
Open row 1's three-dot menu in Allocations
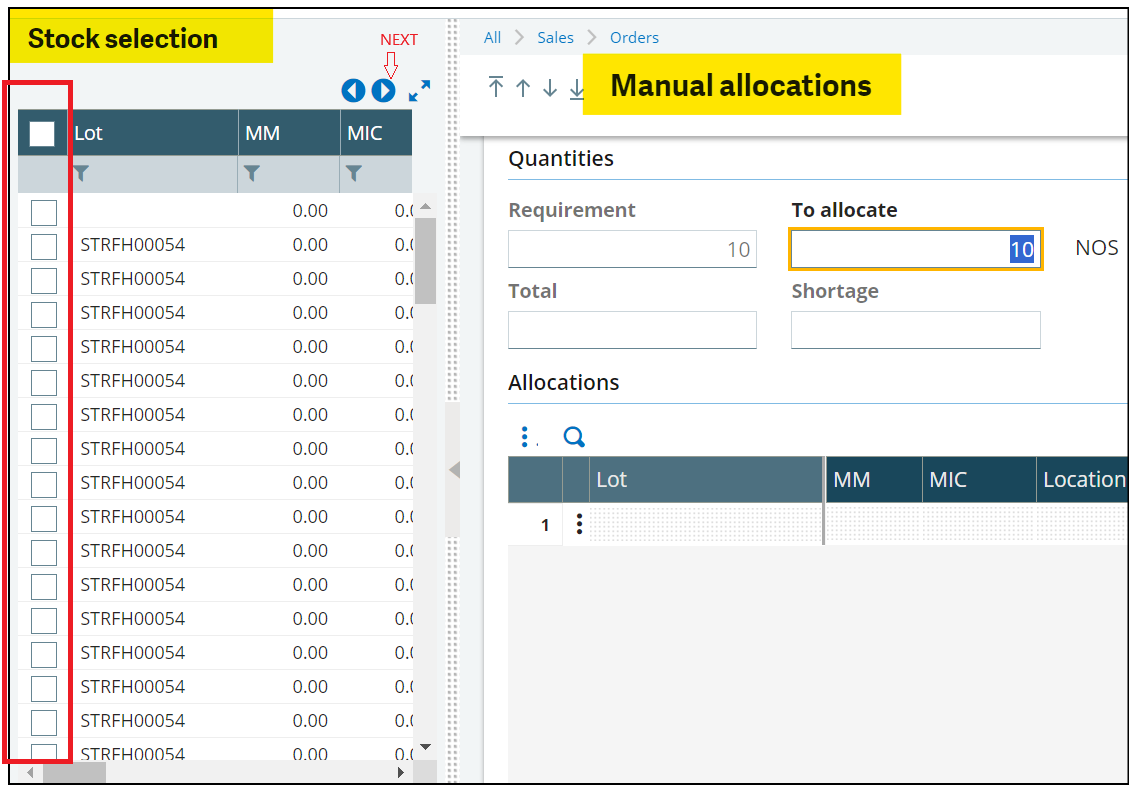coord(579,524)
